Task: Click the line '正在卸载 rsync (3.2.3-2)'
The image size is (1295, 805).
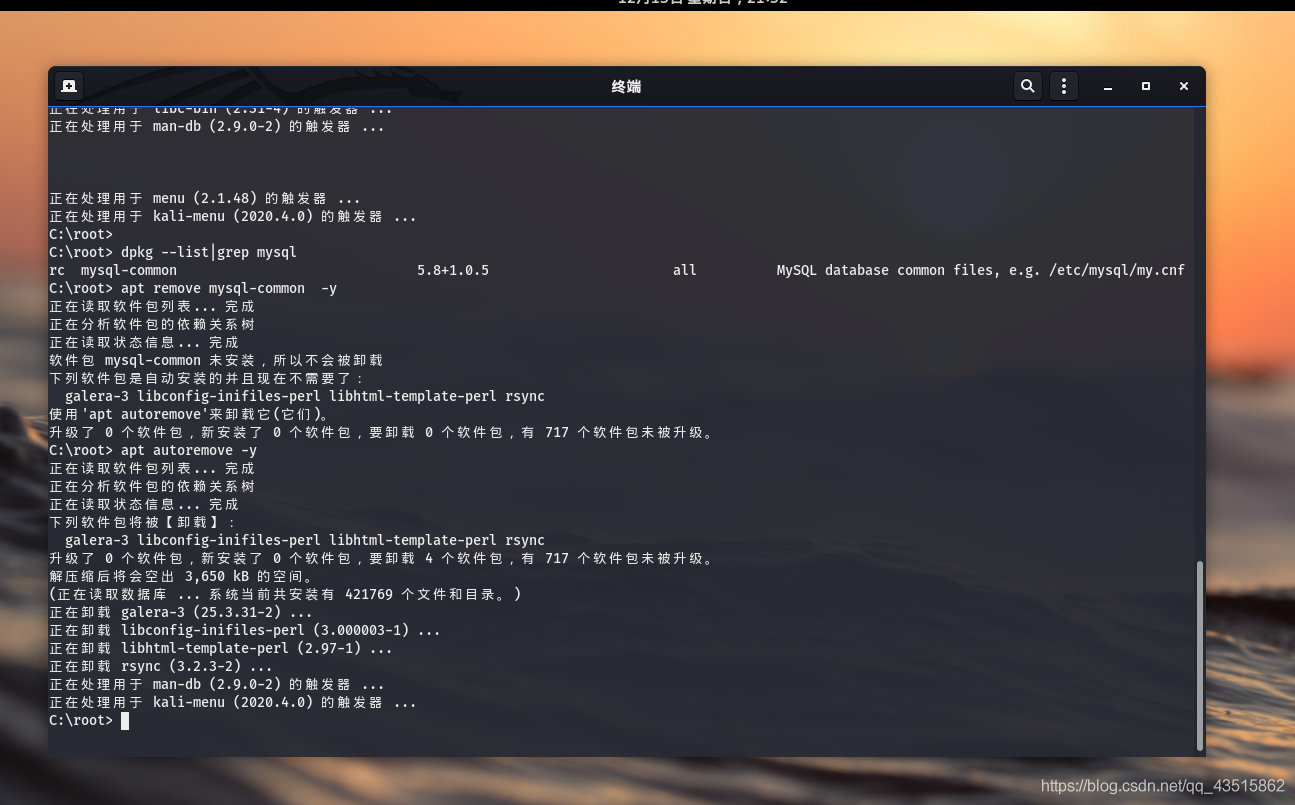Action: [161, 666]
